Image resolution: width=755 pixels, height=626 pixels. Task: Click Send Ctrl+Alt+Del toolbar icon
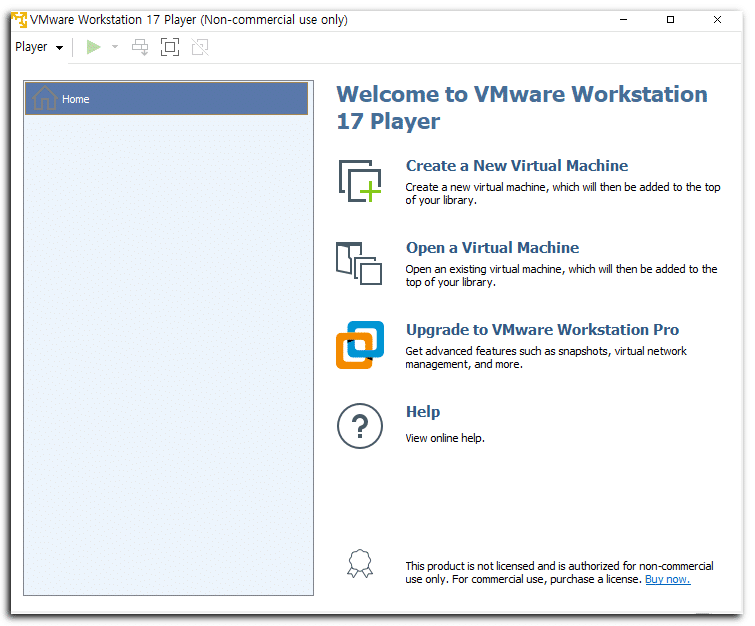140,47
